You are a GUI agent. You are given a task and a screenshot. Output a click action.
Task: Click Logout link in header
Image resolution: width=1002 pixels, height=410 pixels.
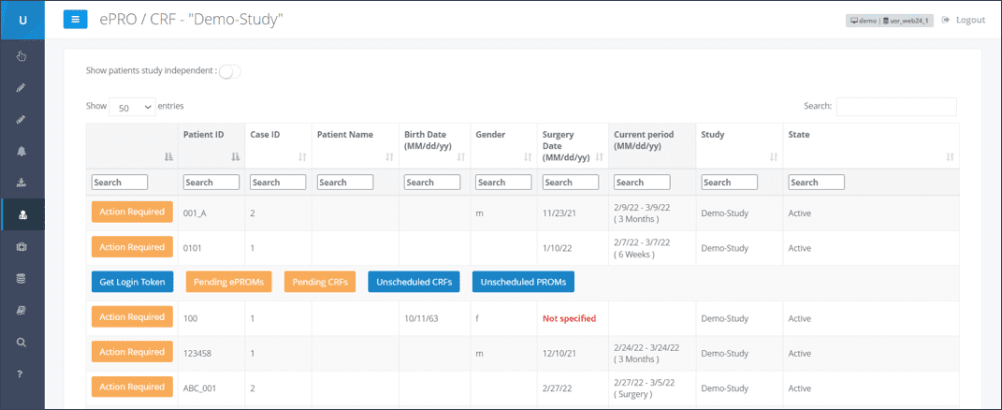point(963,20)
